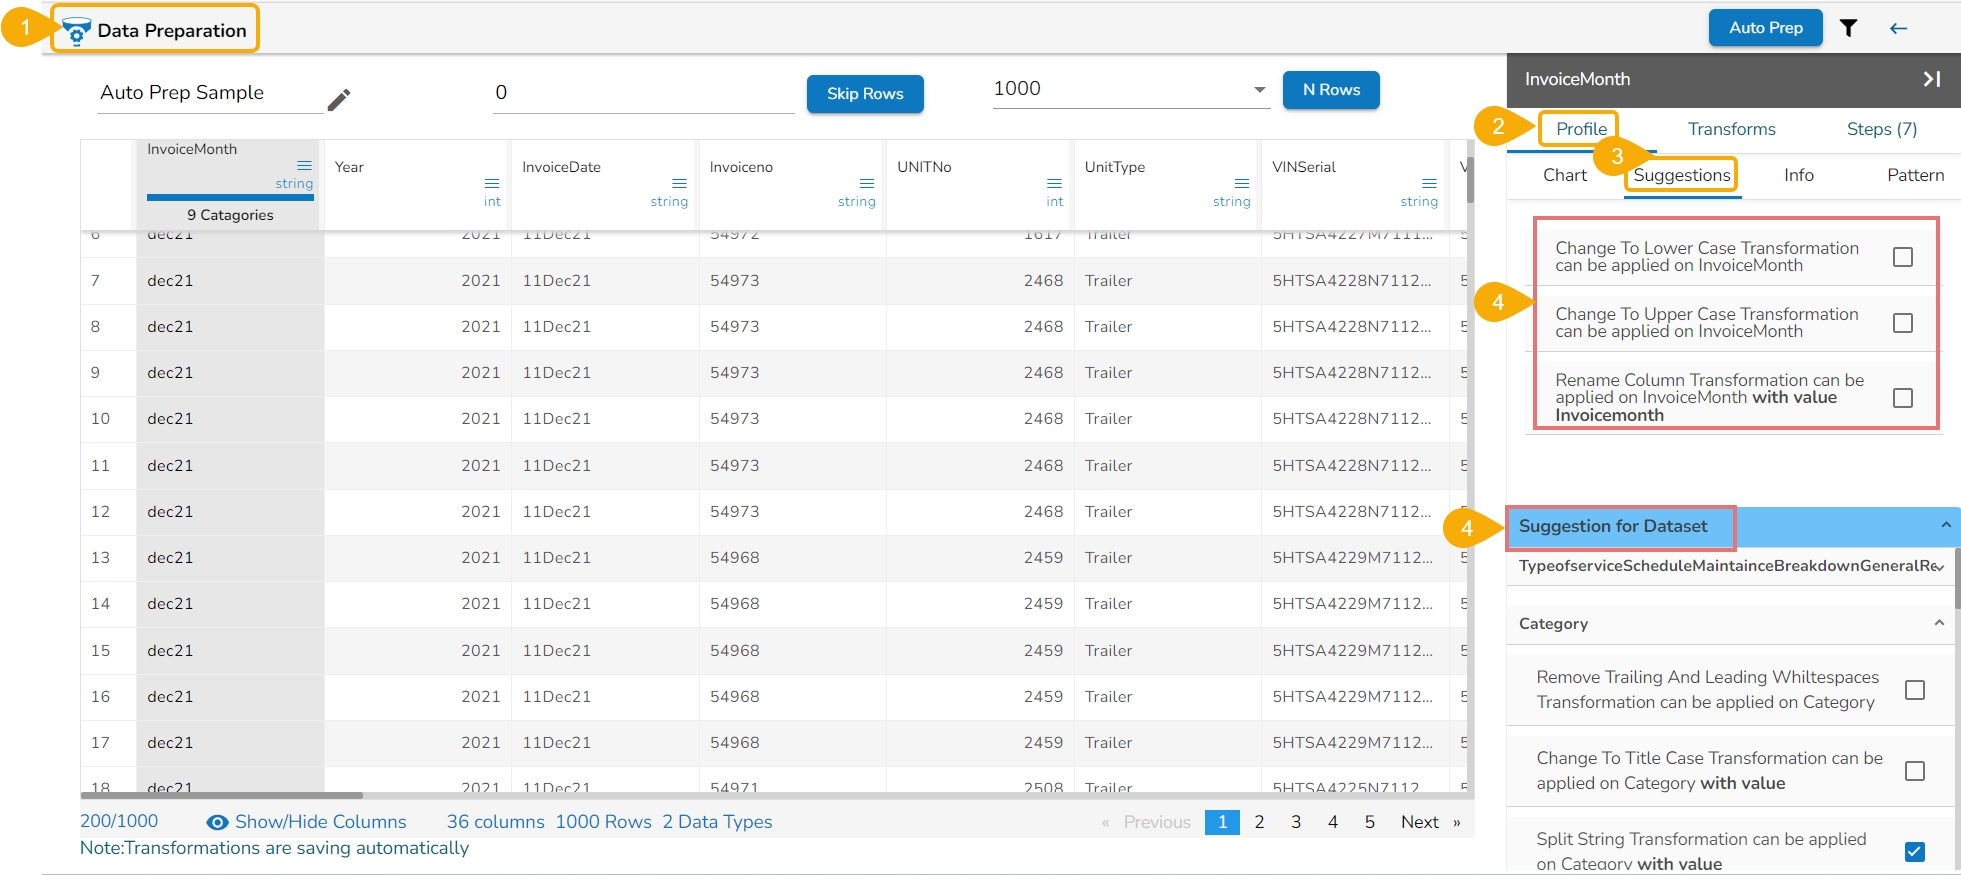This screenshot has height=875, width=1961.
Task: Open the Year column menu icon
Action: click(491, 183)
